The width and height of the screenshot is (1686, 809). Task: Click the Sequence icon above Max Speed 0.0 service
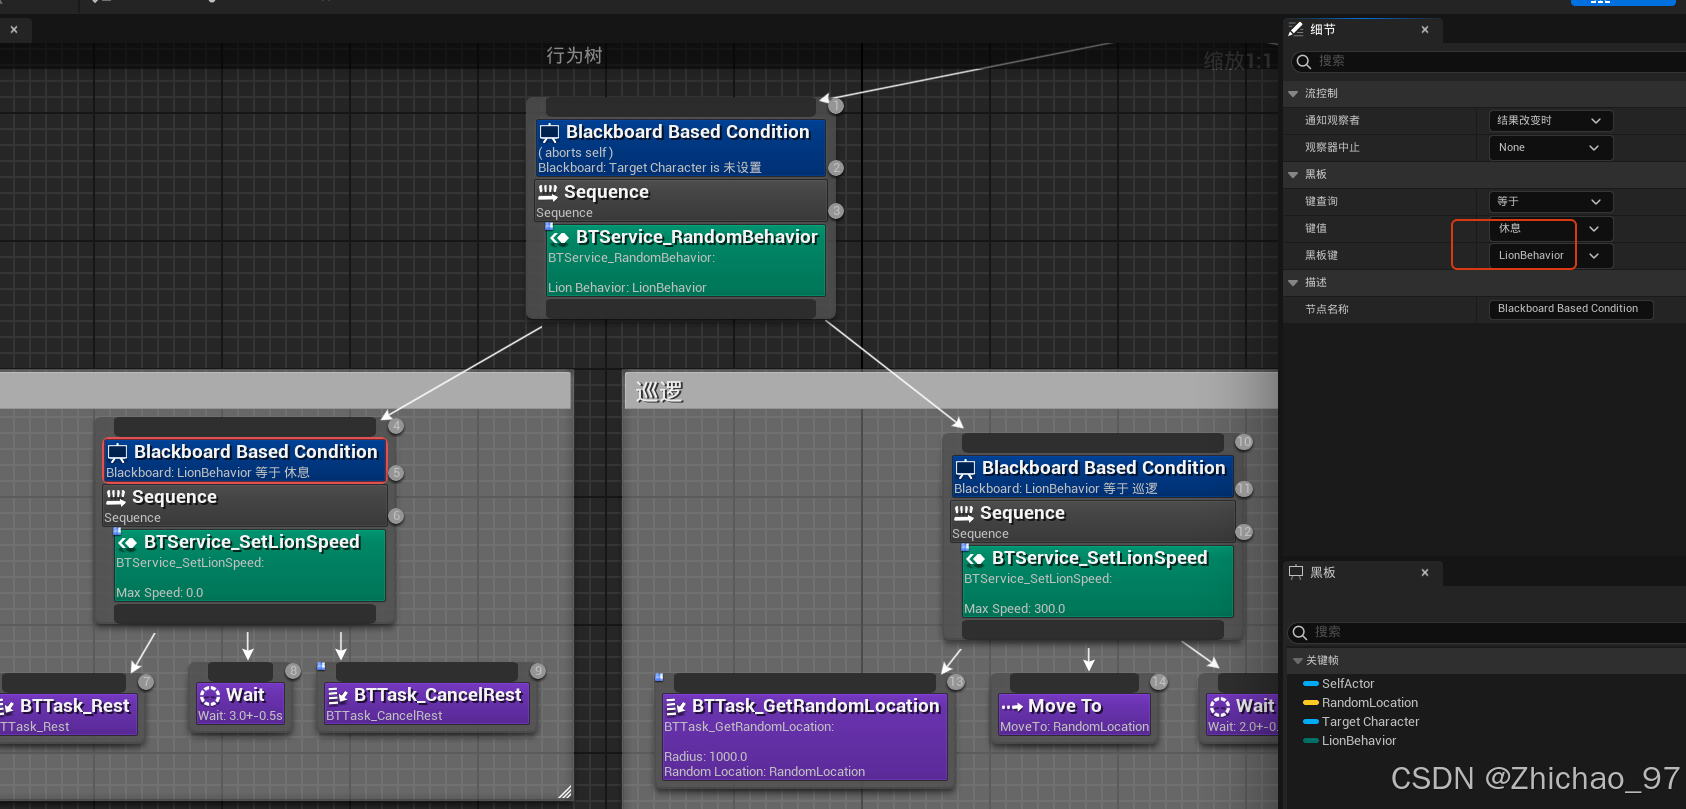(x=116, y=497)
